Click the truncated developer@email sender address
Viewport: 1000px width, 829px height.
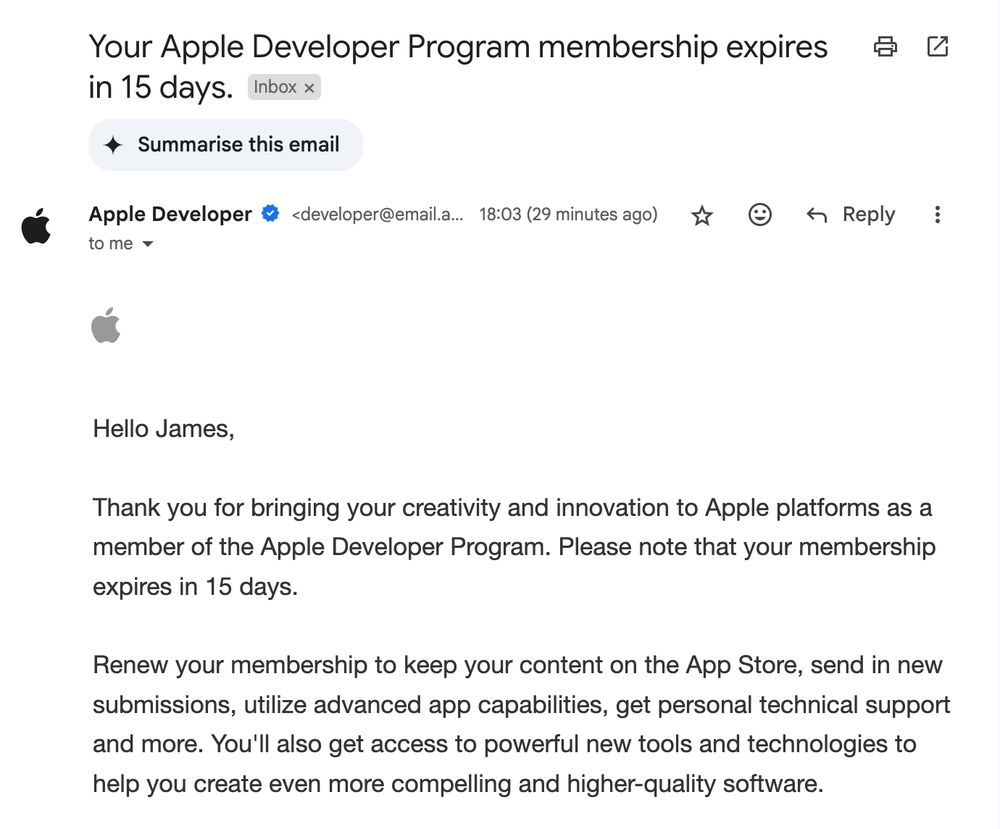pos(378,214)
